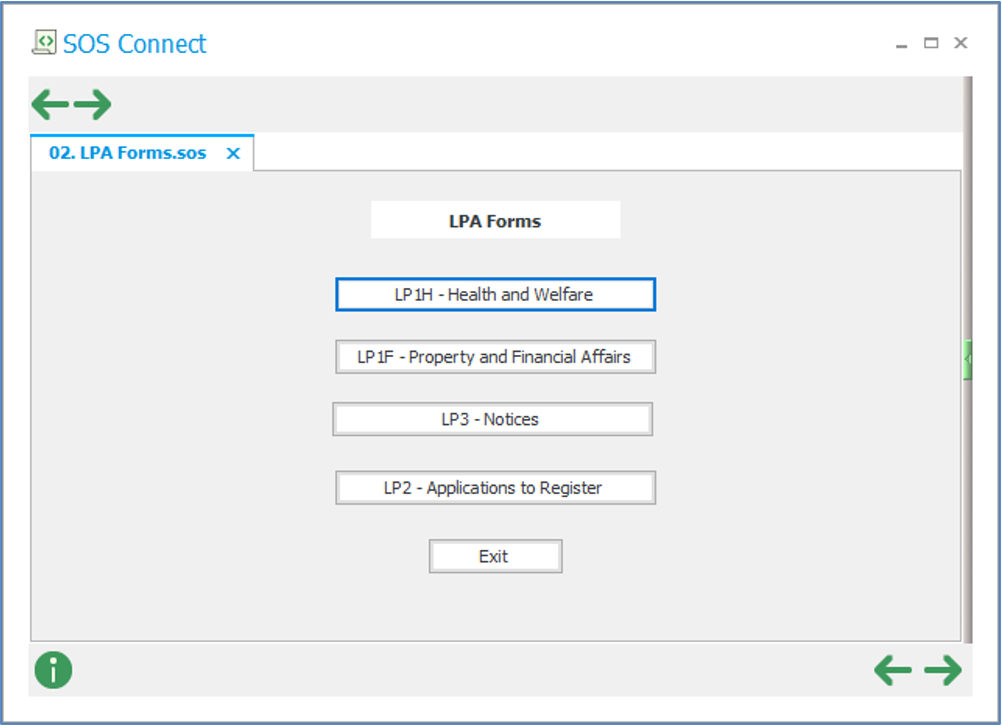Open the green information icon
This screenshot has width=1002, height=726.
(53, 670)
